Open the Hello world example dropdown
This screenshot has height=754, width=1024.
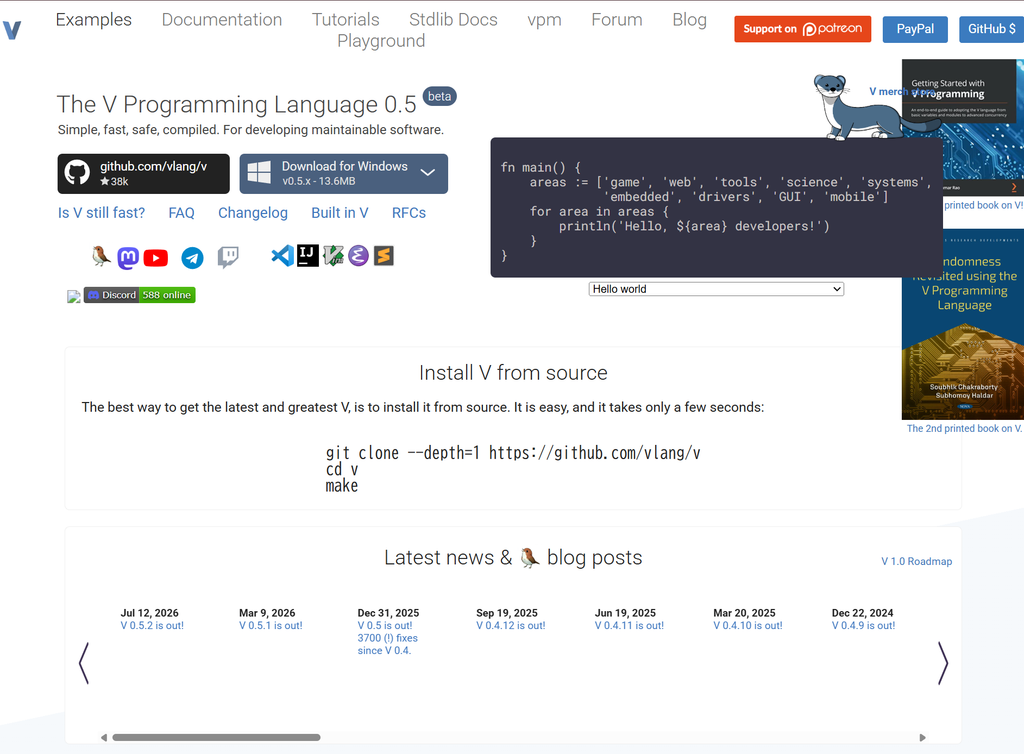[x=716, y=289]
